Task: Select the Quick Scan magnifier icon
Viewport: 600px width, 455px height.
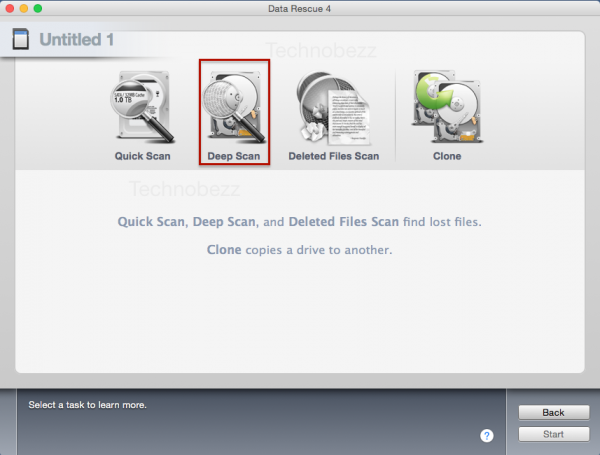Action: [141, 107]
